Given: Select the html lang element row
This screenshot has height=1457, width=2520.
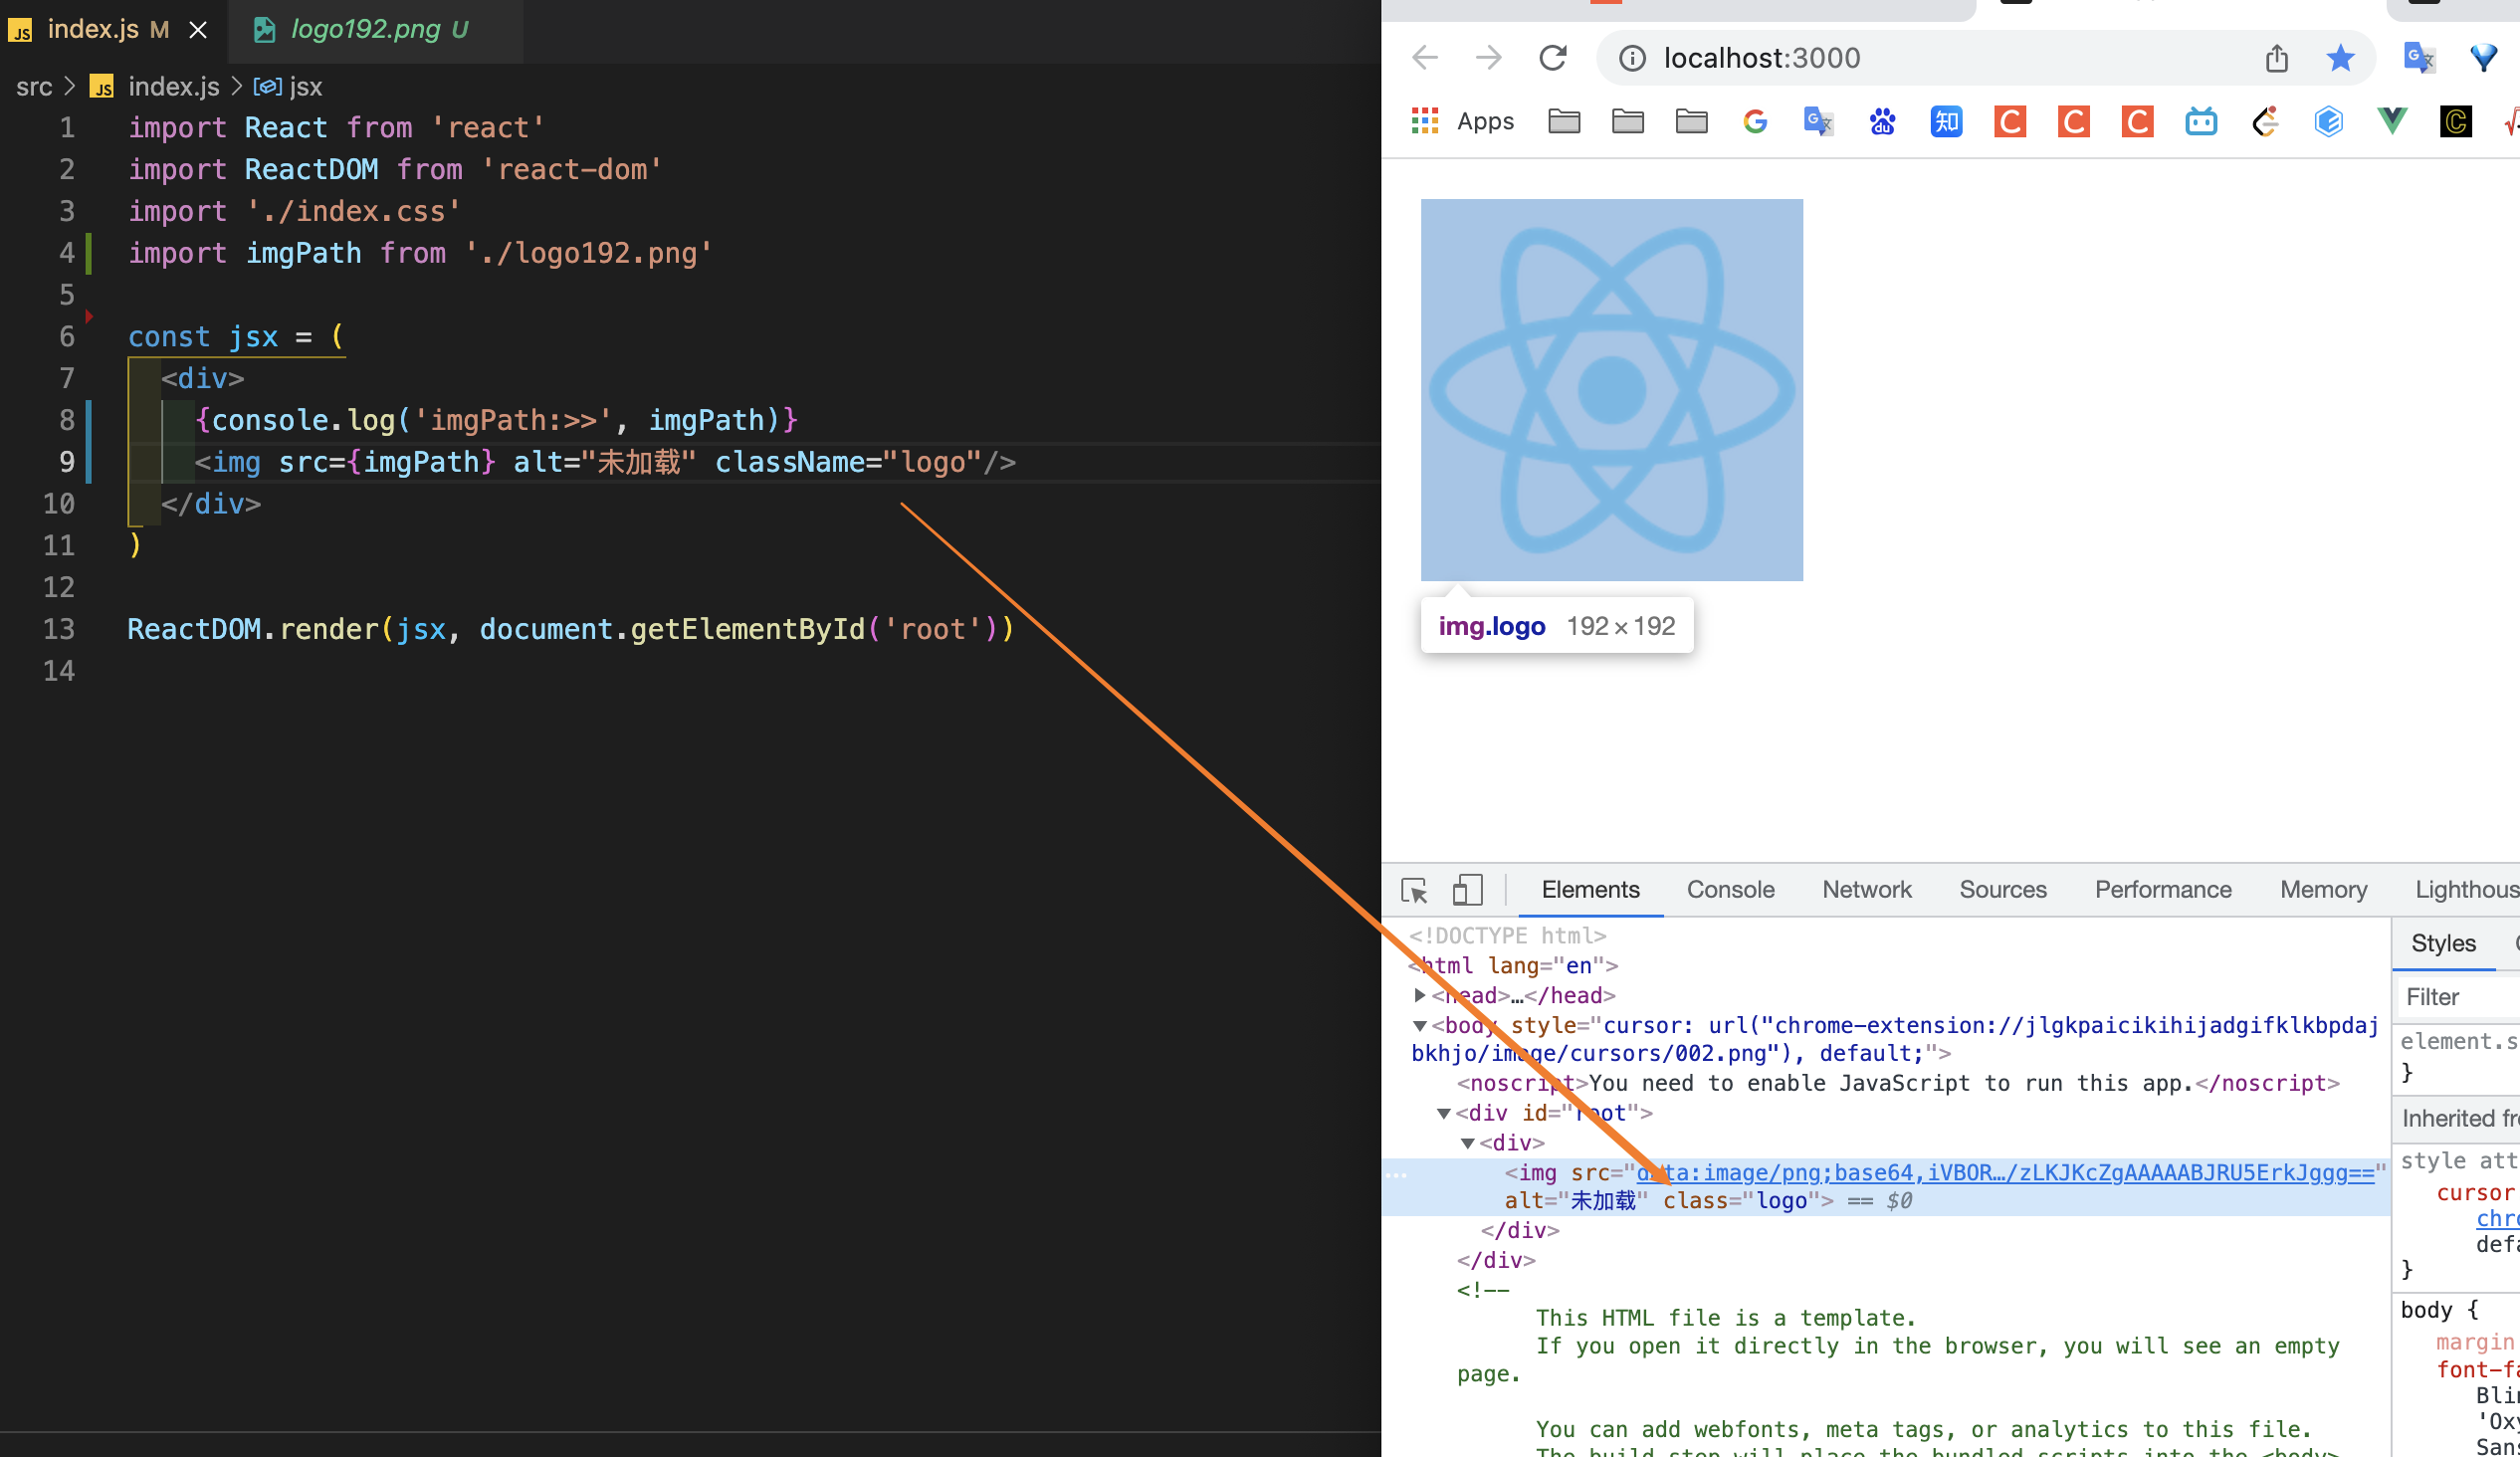Looking at the screenshot, I should tap(1513, 966).
